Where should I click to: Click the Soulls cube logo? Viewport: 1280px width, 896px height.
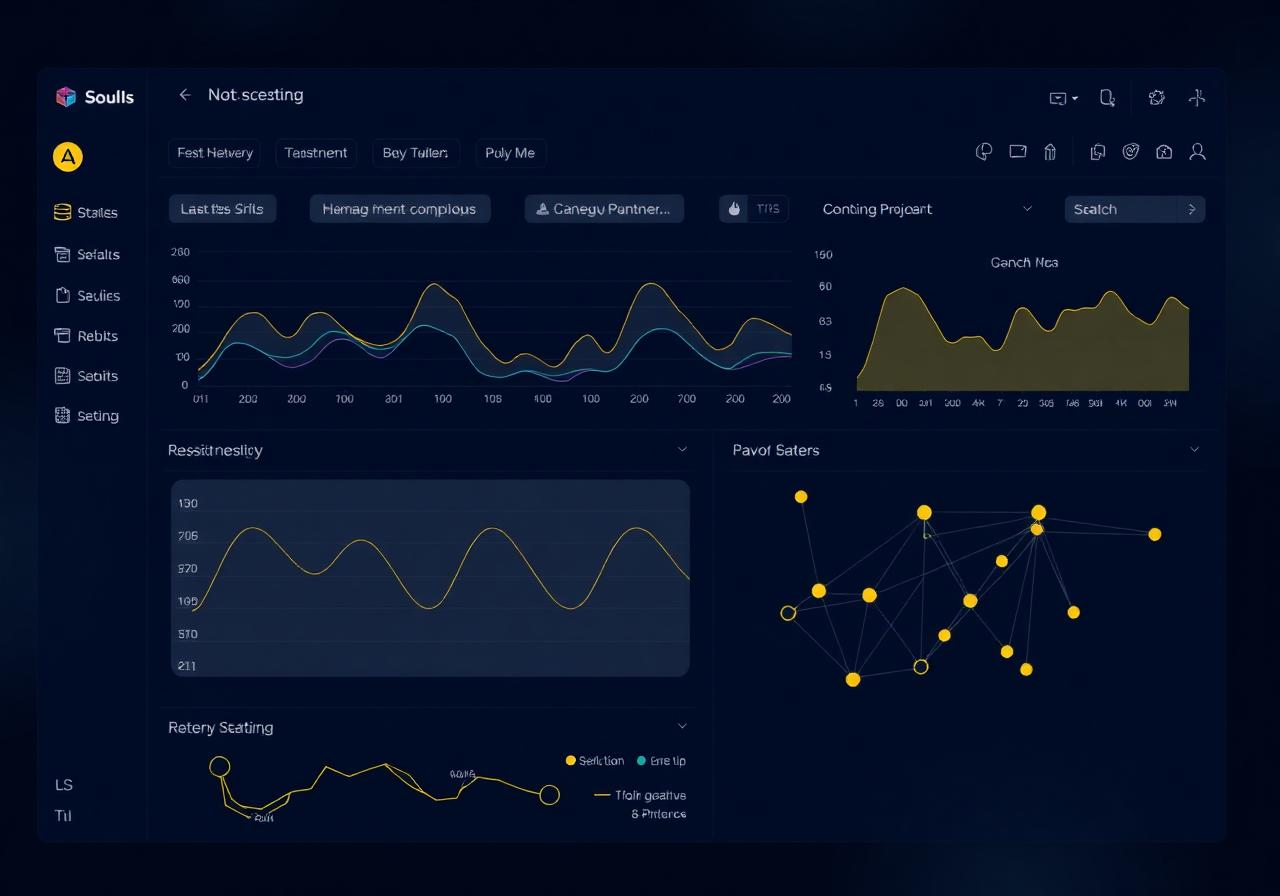click(66, 97)
